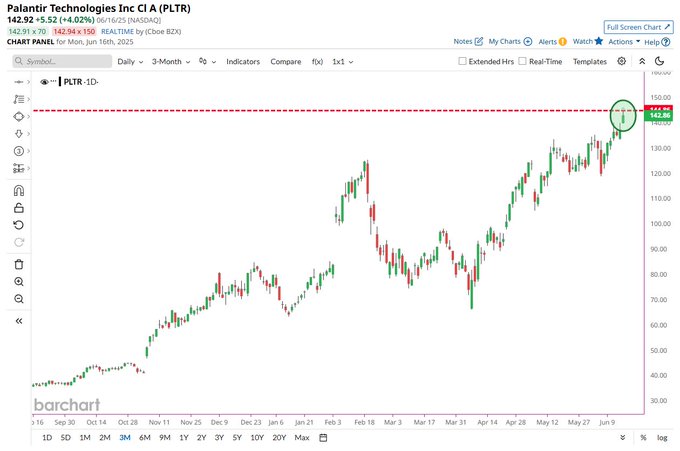
Task: Redo the chart action
Action: tap(19, 242)
